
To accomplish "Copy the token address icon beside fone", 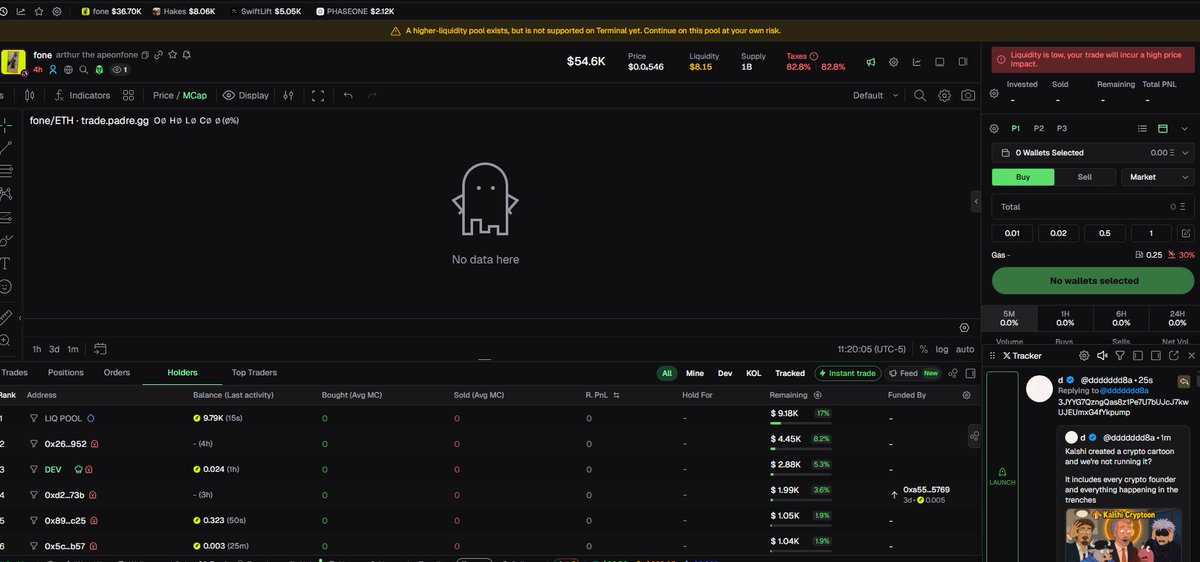I will pyautogui.click(x=146, y=55).
